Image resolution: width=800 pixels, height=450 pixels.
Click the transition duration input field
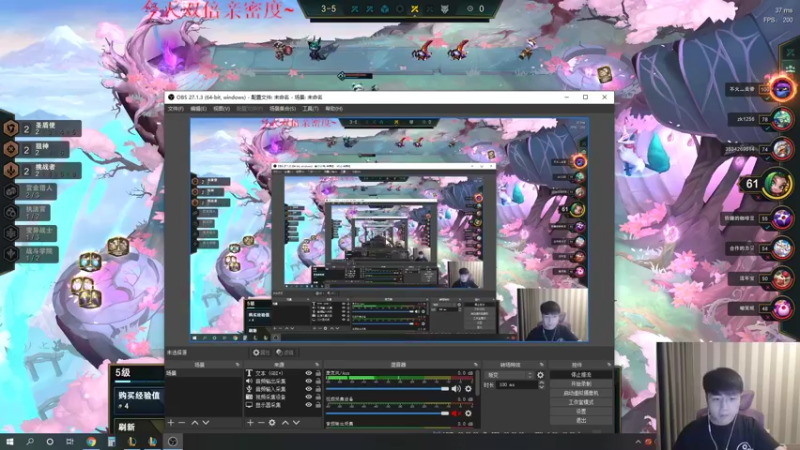click(x=516, y=385)
